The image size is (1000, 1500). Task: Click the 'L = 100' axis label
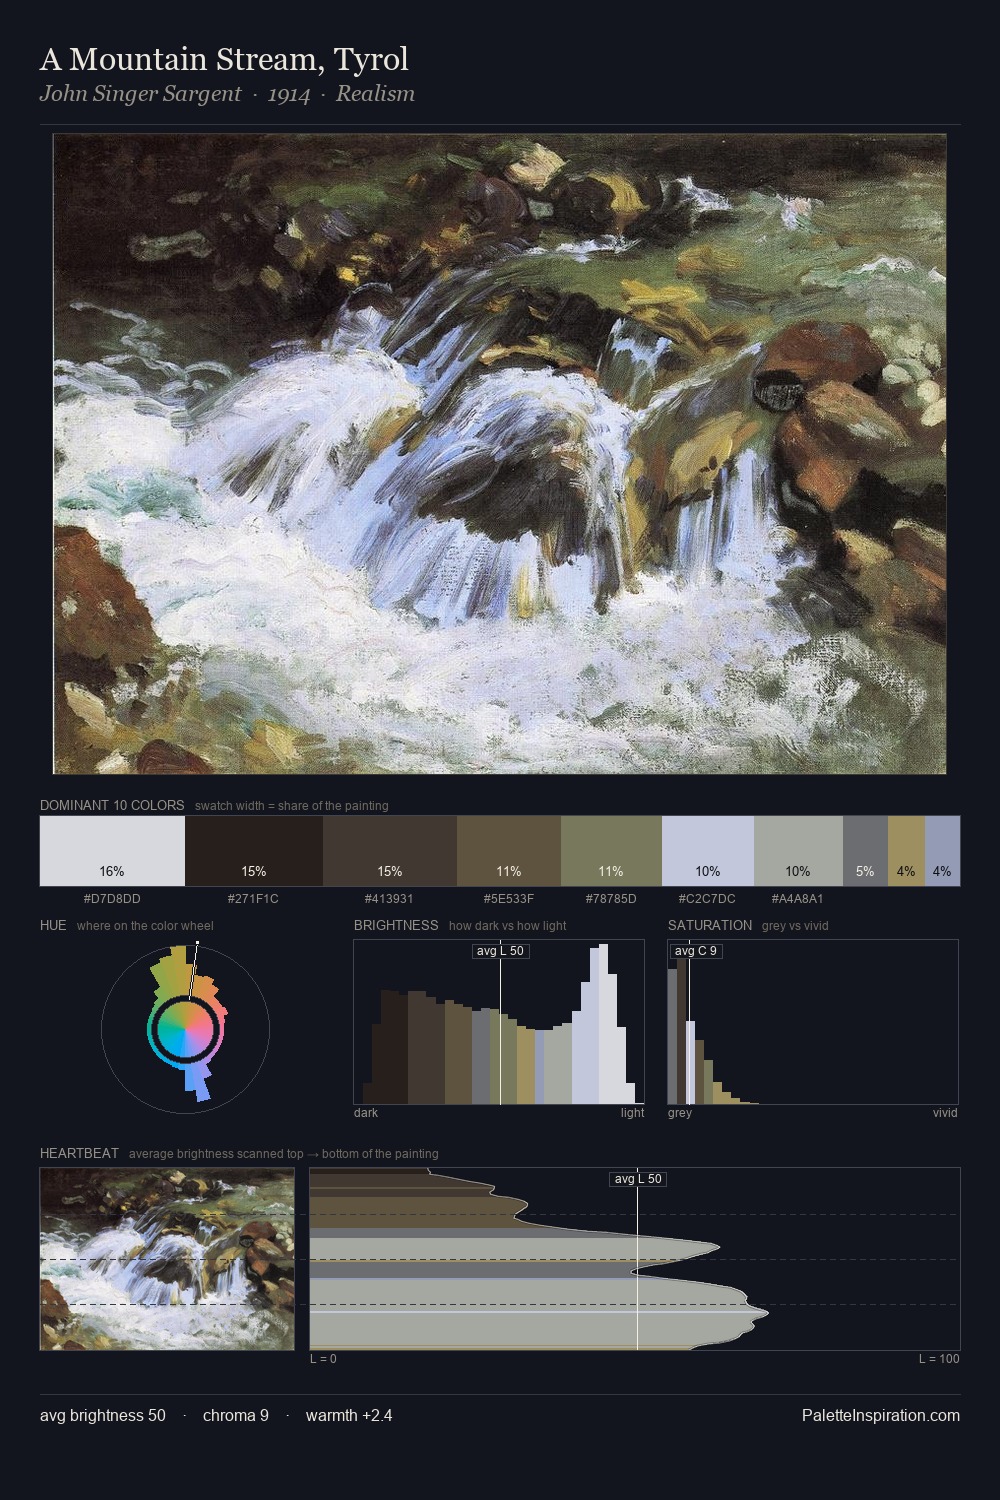[x=939, y=1359]
